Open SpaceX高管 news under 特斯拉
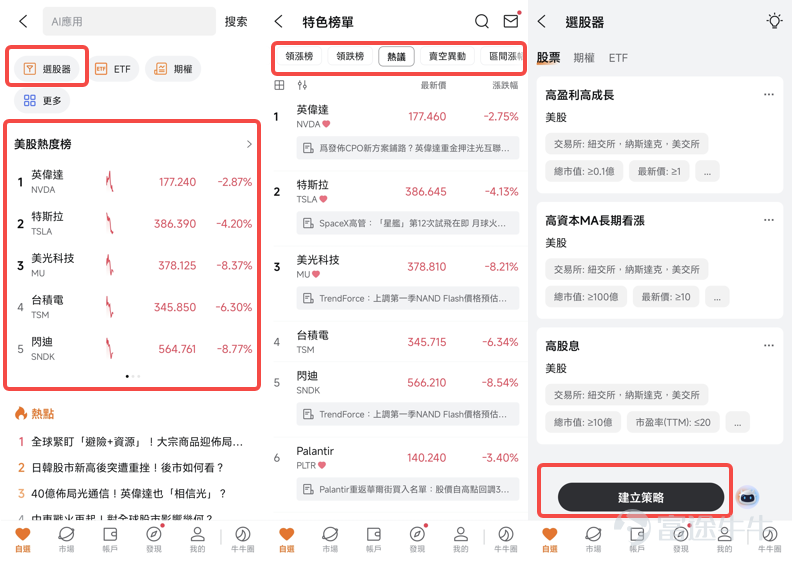Viewport: 794px width, 564px height. 408,223
